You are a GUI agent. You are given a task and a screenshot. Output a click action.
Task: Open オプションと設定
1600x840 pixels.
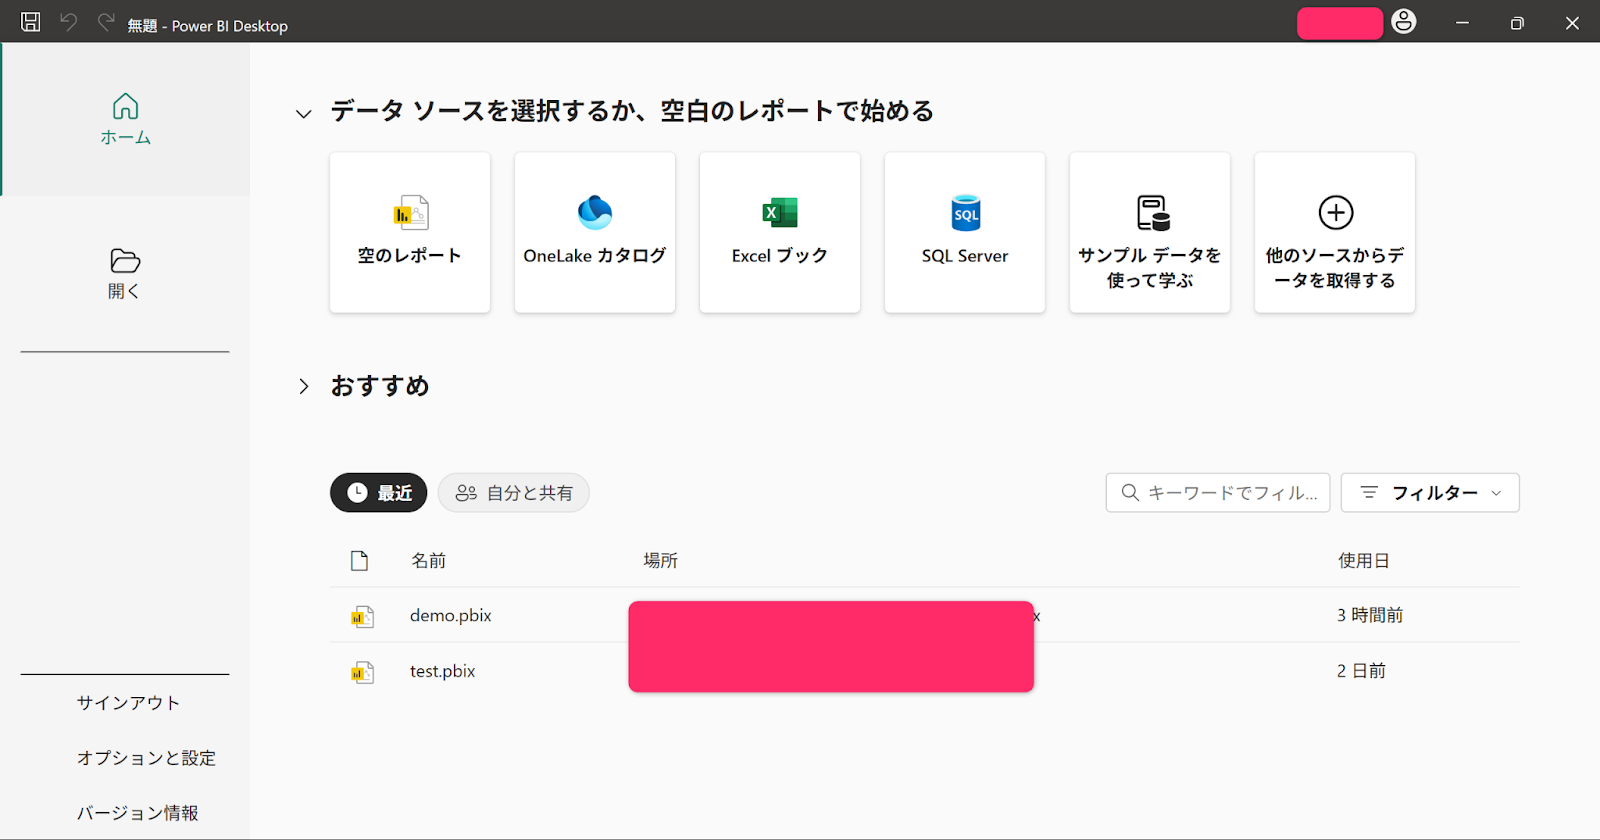point(147,758)
